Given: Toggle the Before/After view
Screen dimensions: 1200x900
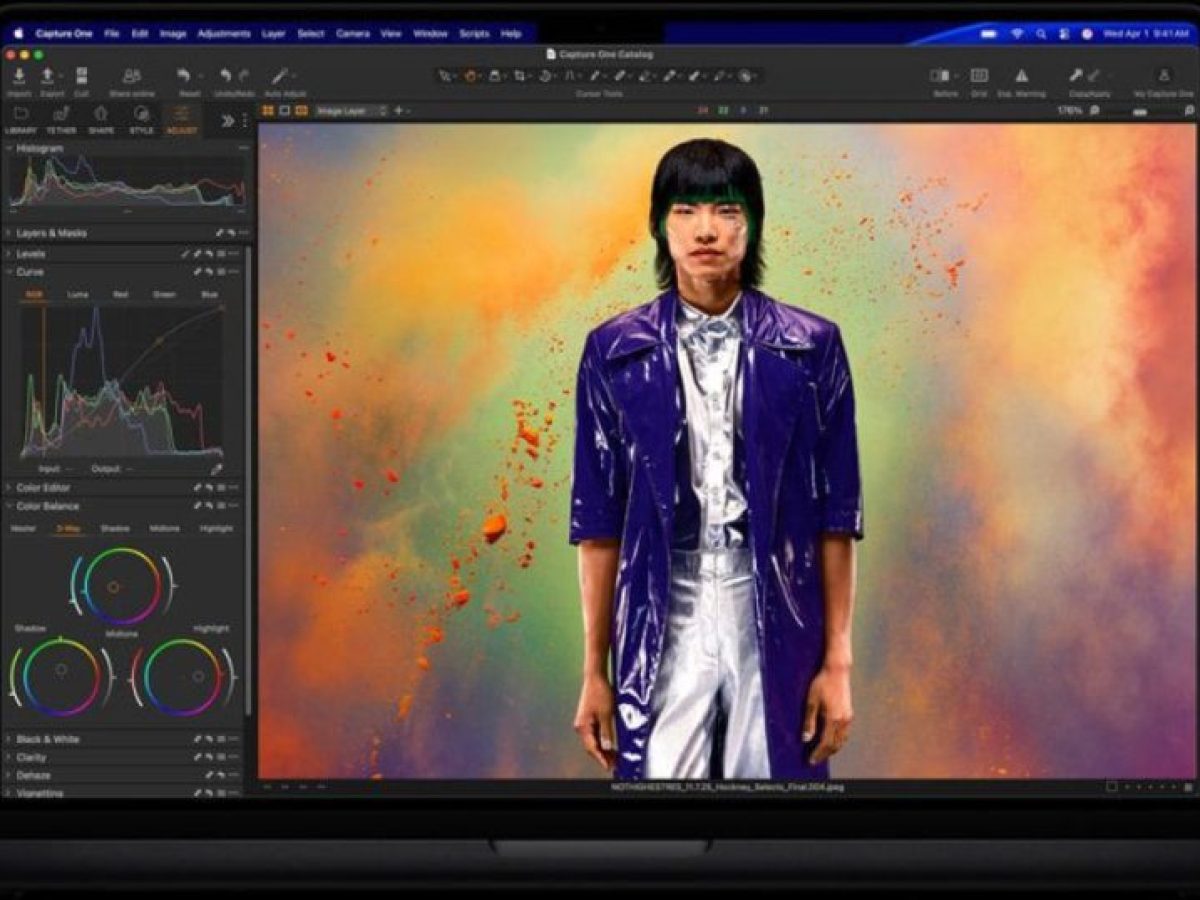Looking at the screenshot, I should 940,76.
